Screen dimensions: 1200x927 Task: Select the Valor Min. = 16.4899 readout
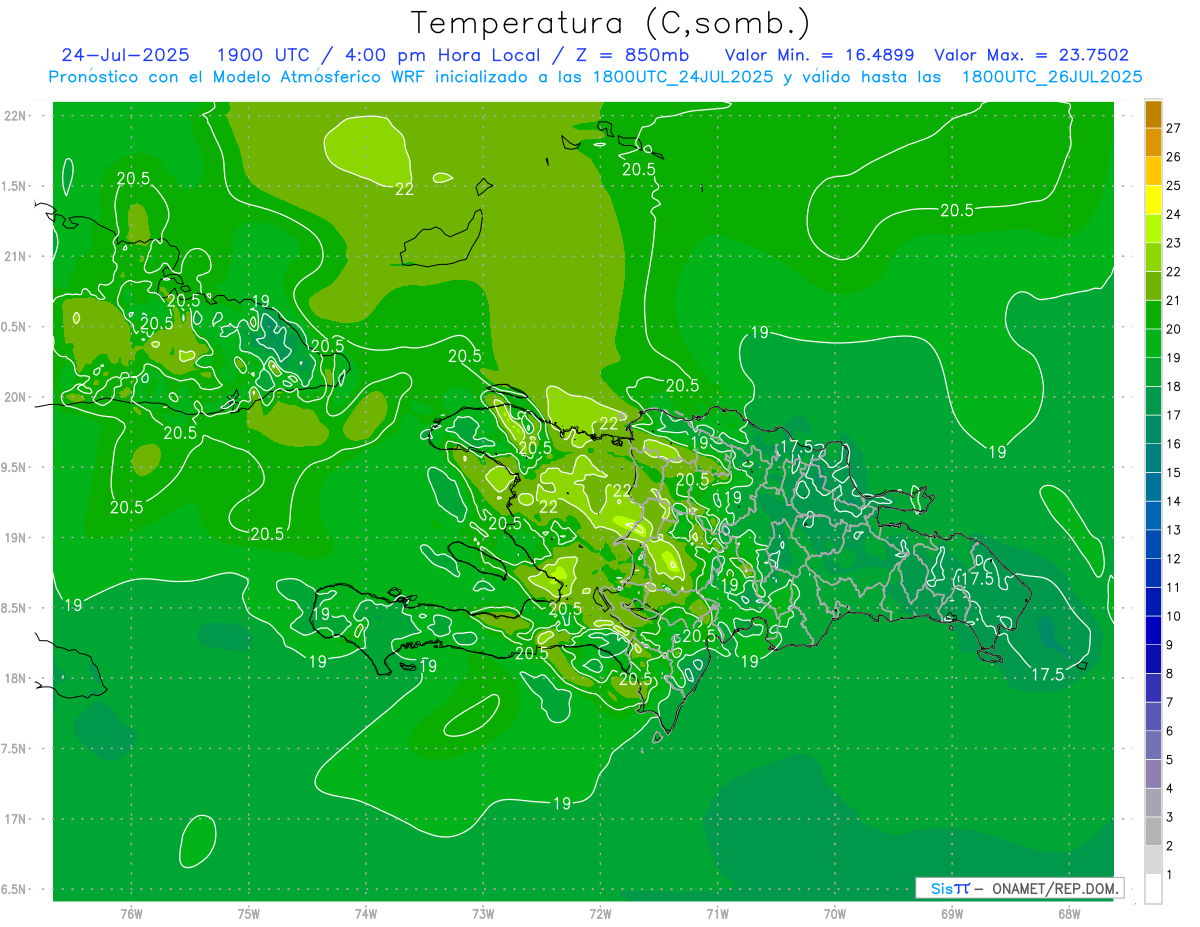click(819, 55)
